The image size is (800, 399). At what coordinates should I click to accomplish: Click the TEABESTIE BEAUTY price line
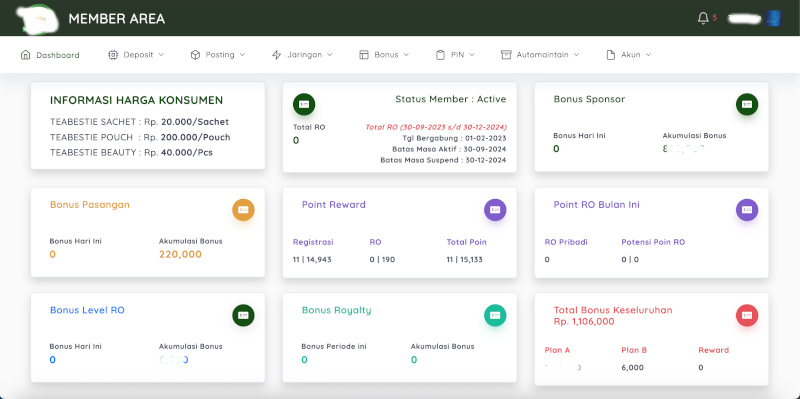click(132, 153)
